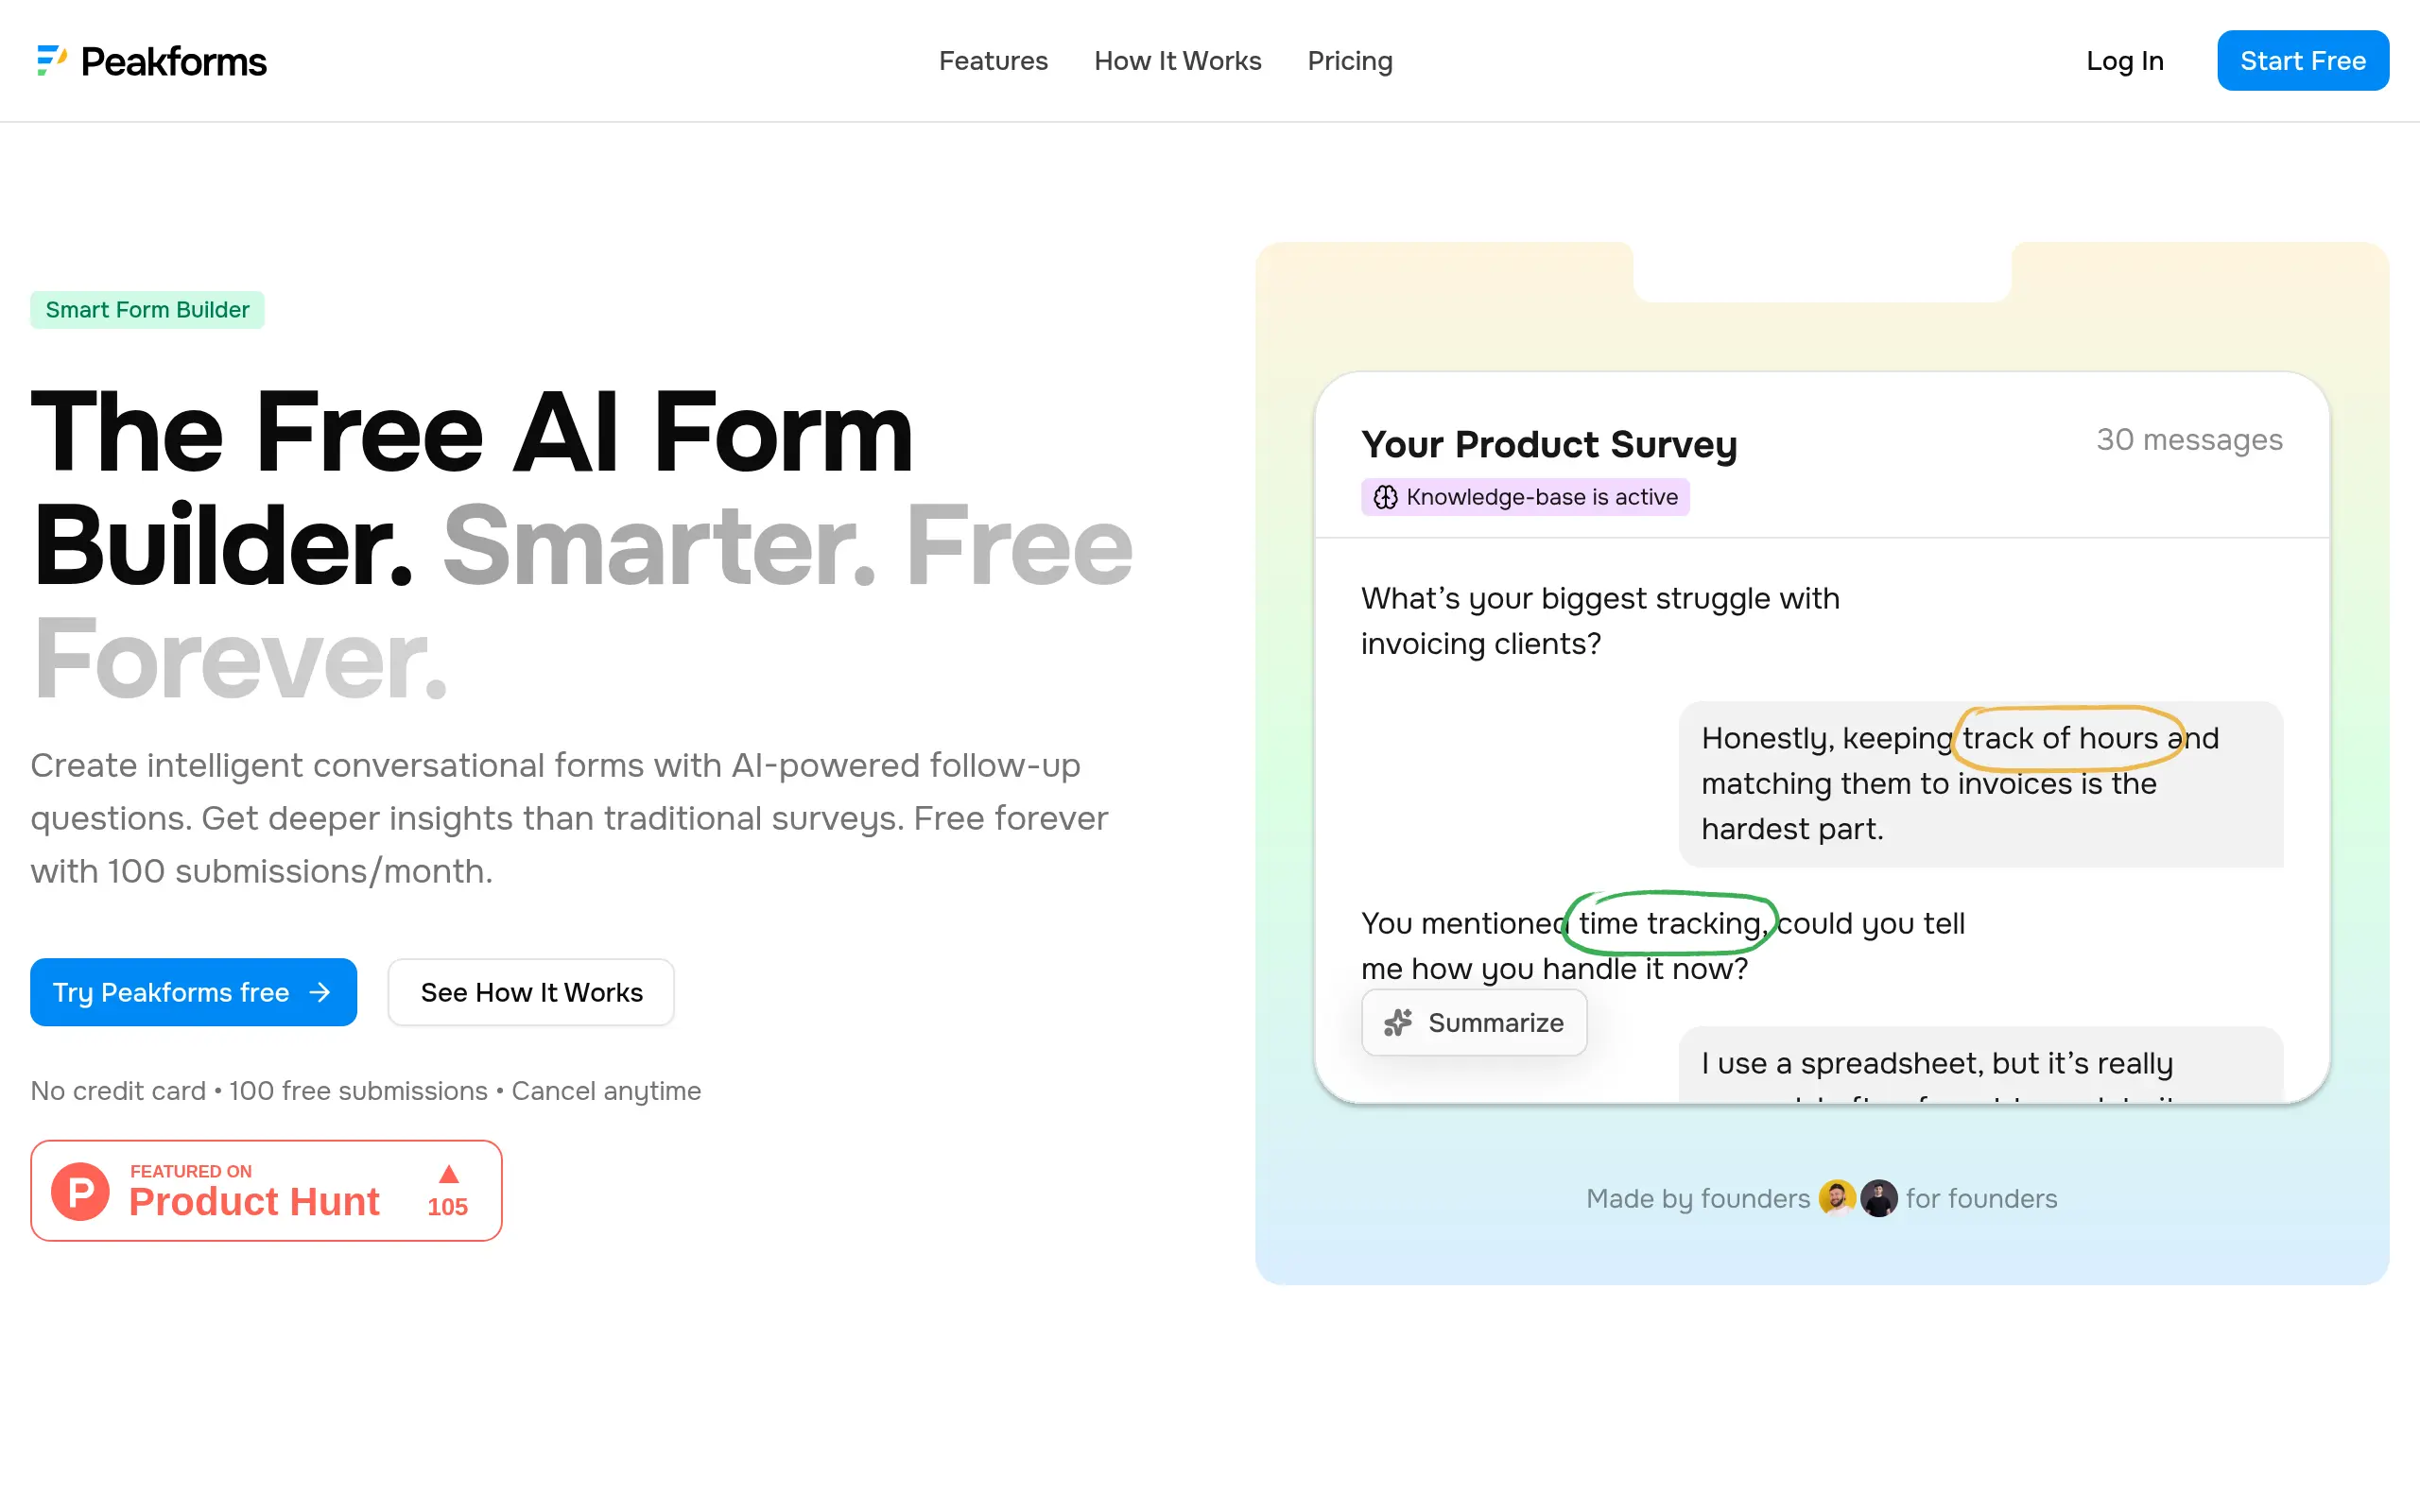
Task: Click the Product Hunt upvote triangle
Action: click(x=448, y=1174)
